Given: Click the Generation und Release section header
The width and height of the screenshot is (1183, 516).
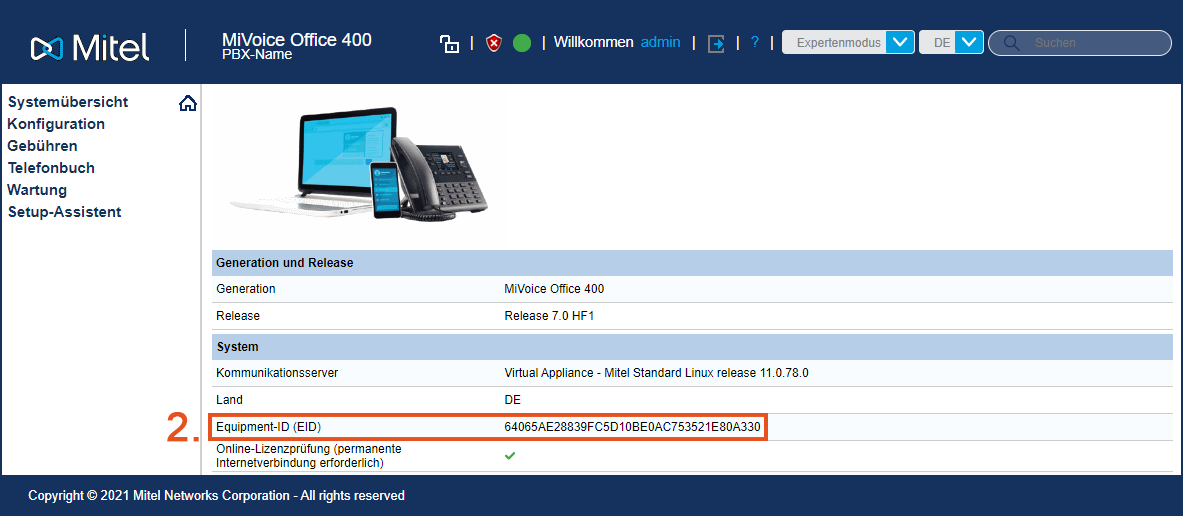Looking at the screenshot, I should (x=692, y=263).
